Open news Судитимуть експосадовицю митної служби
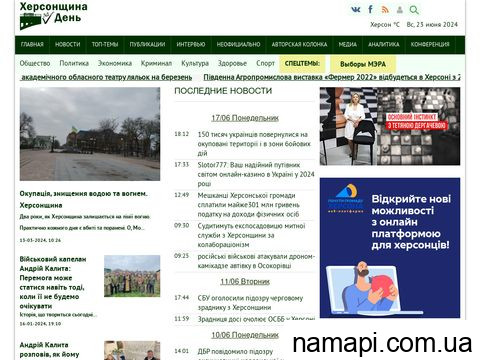 251,235
